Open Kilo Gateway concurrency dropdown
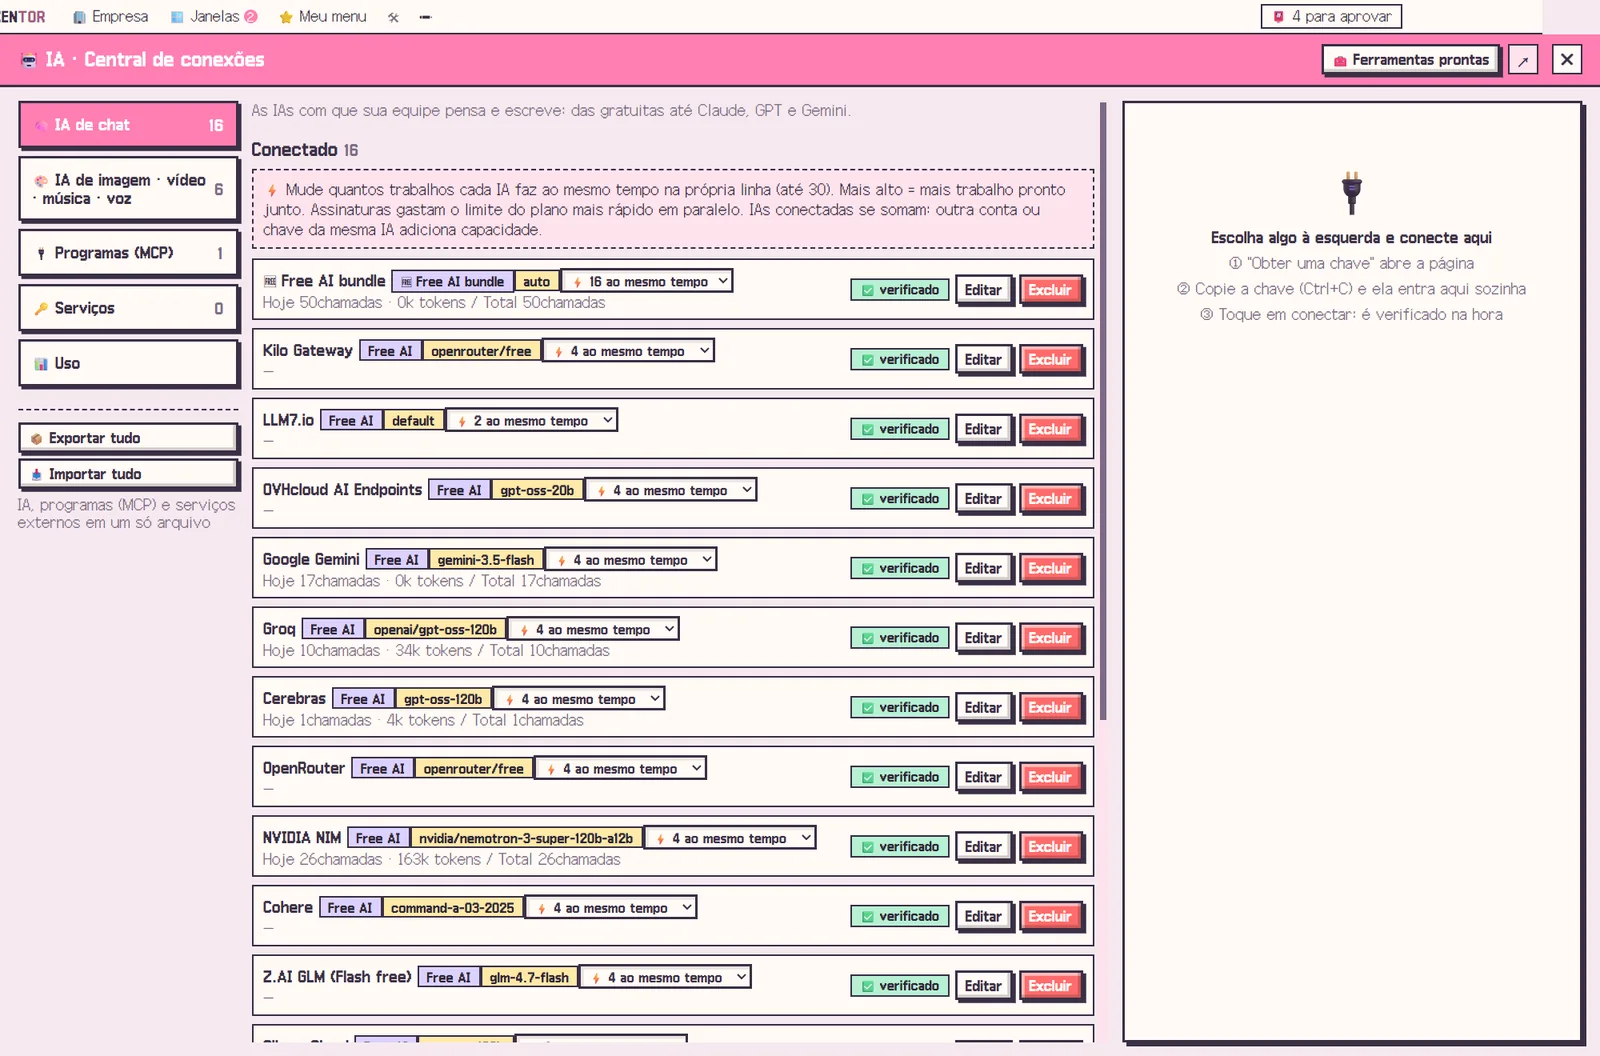The image size is (1600, 1056). [x=629, y=351]
